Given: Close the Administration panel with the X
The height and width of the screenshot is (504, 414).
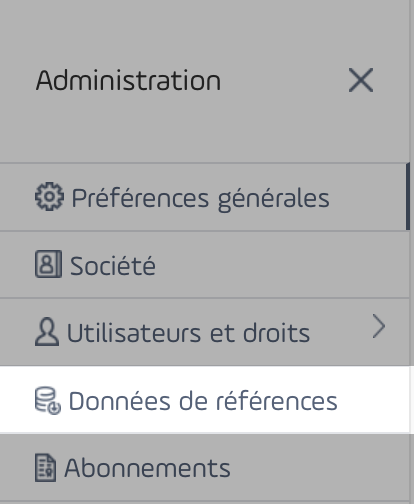Looking at the screenshot, I should 361,80.
